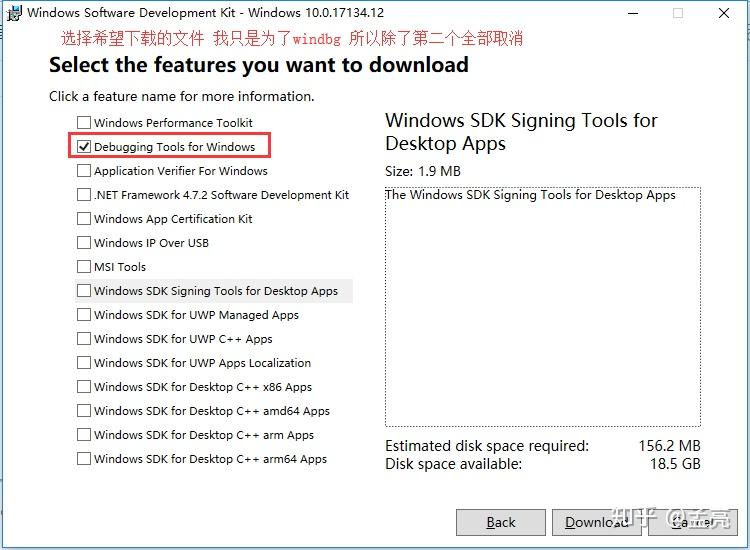Tick Windows SDK for Desktop C++ amd64 Apps
Image resolution: width=750 pixels, height=550 pixels.
click(x=84, y=411)
